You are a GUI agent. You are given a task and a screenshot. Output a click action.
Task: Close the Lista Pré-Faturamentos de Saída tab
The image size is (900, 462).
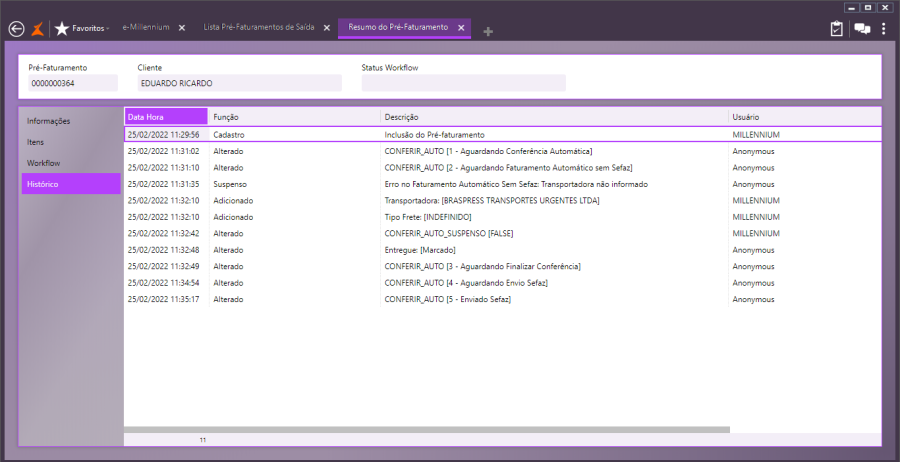click(327, 28)
